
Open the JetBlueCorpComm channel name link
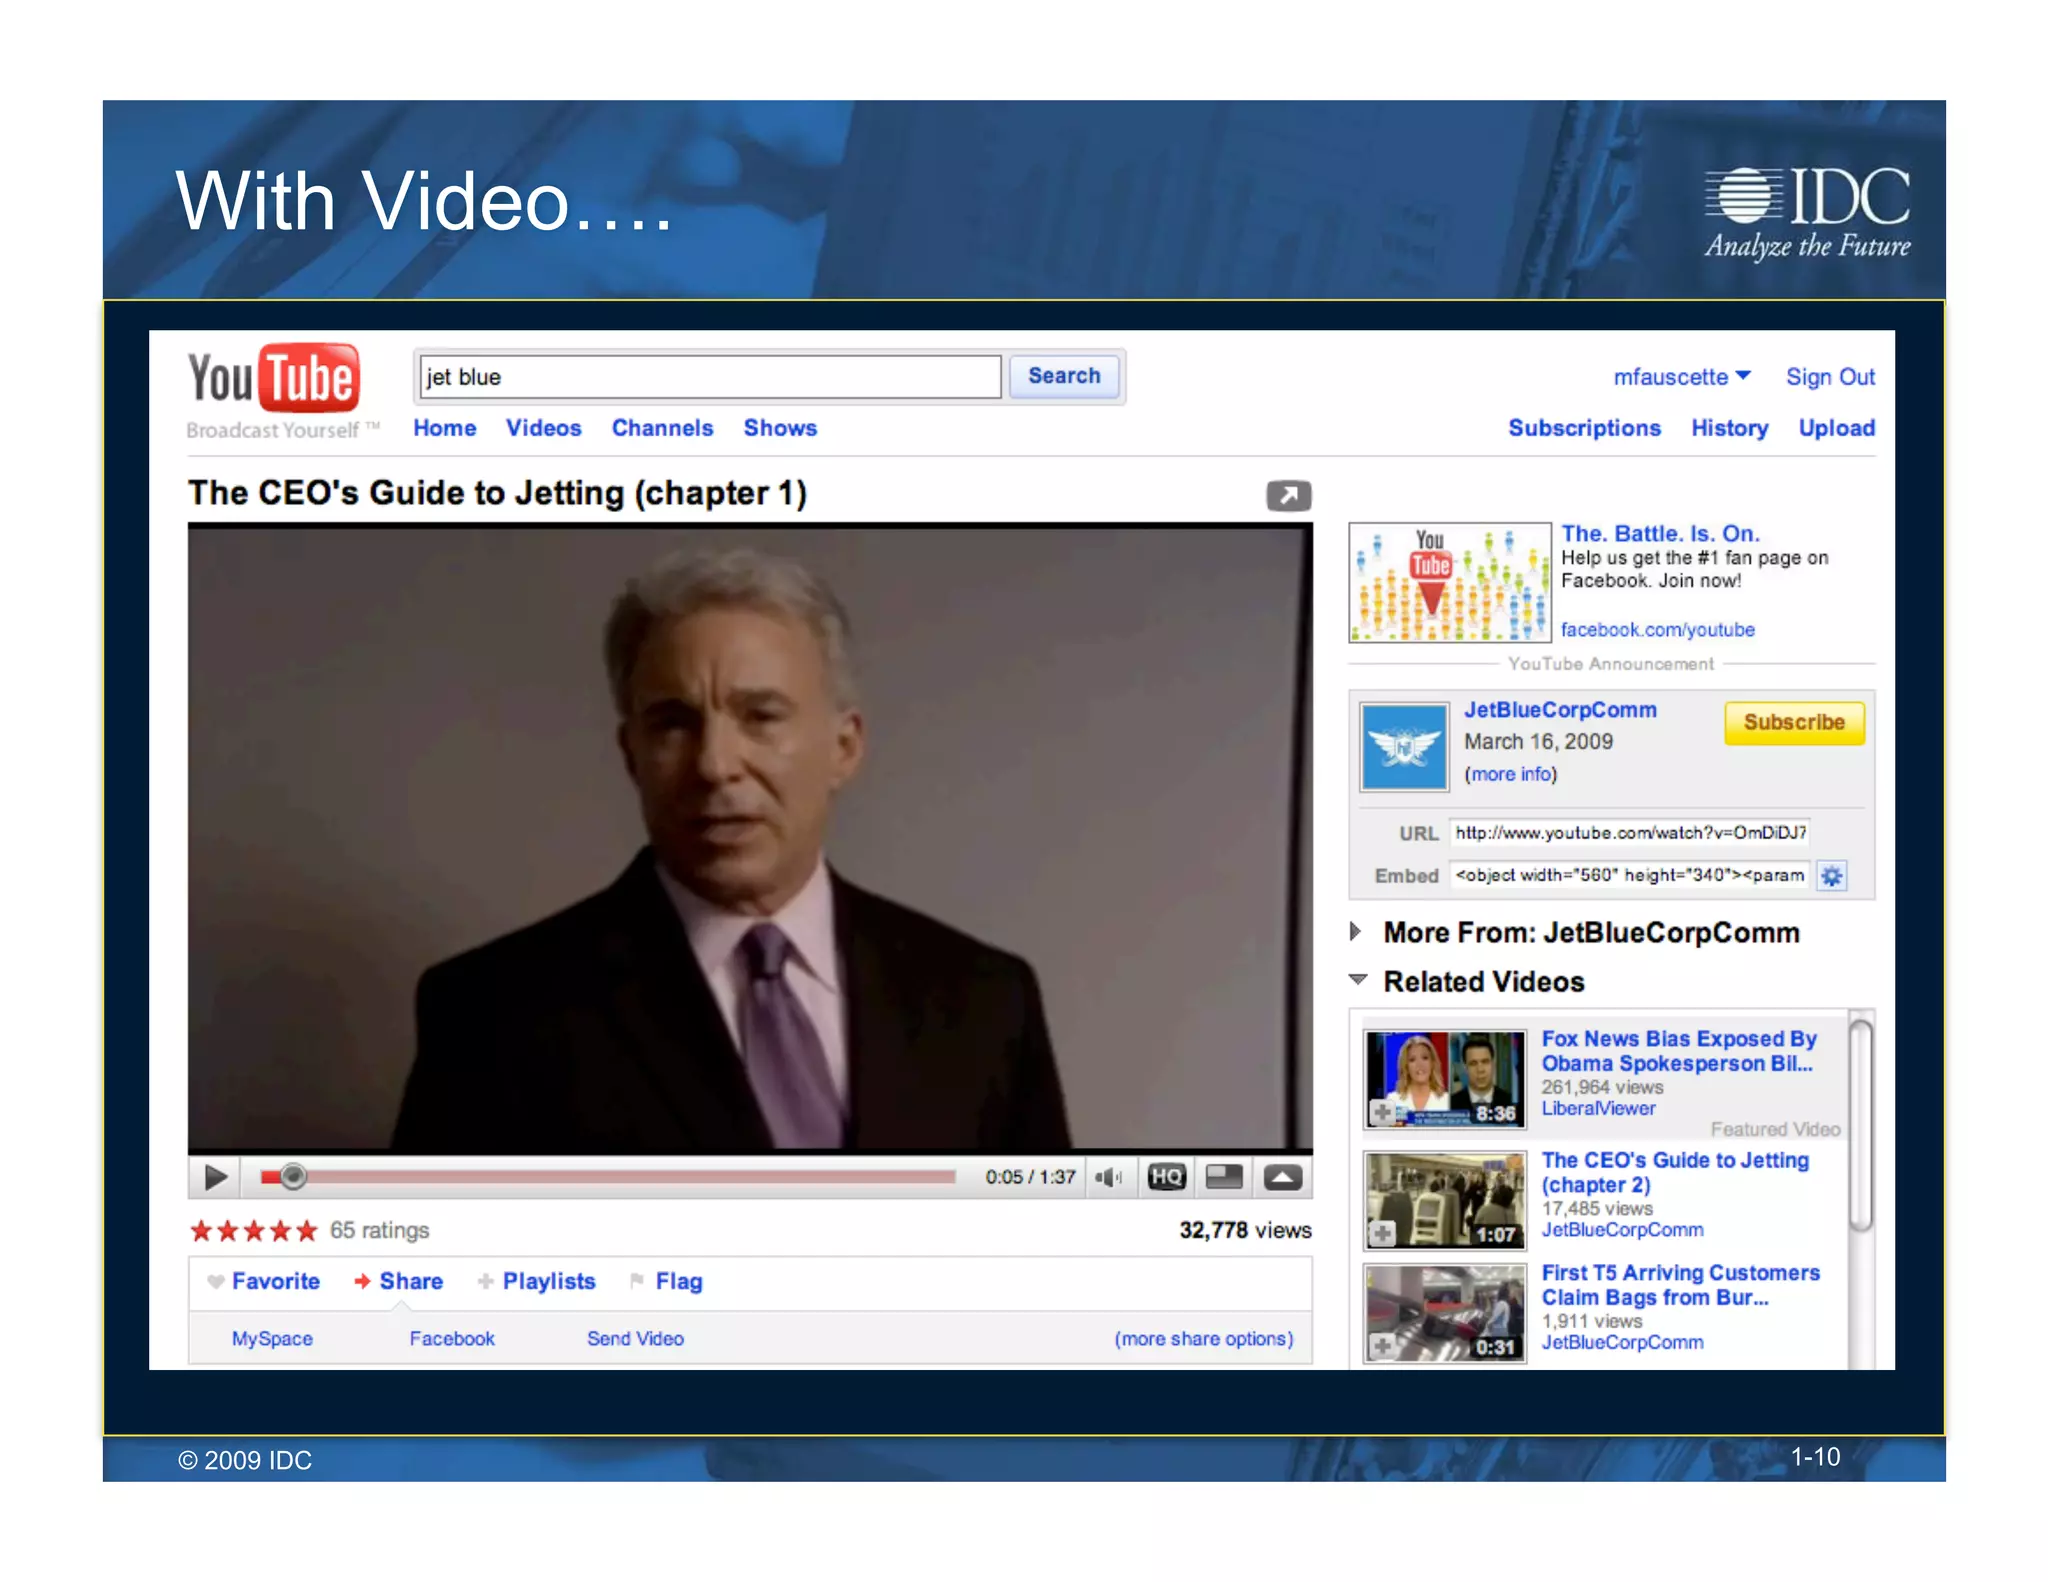[x=1560, y=709]
